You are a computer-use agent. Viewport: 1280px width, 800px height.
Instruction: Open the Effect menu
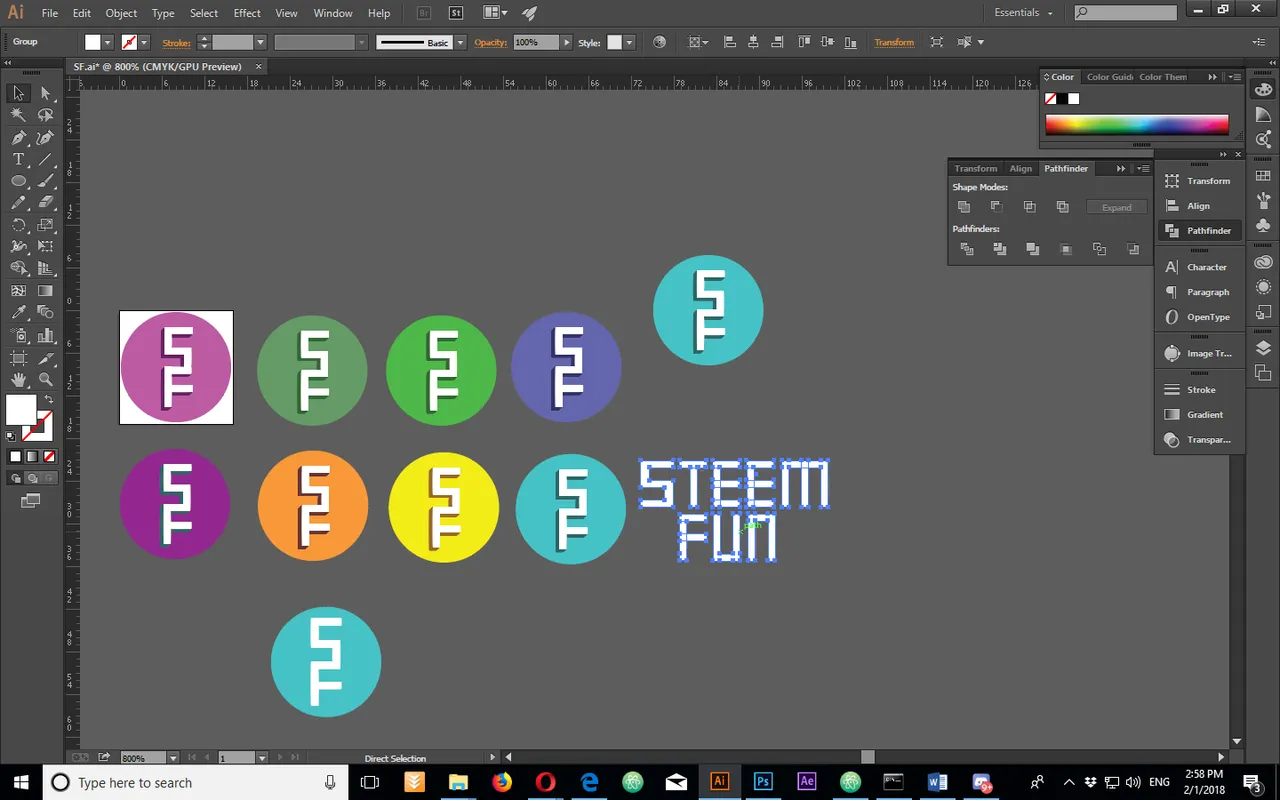coord(247,13)
